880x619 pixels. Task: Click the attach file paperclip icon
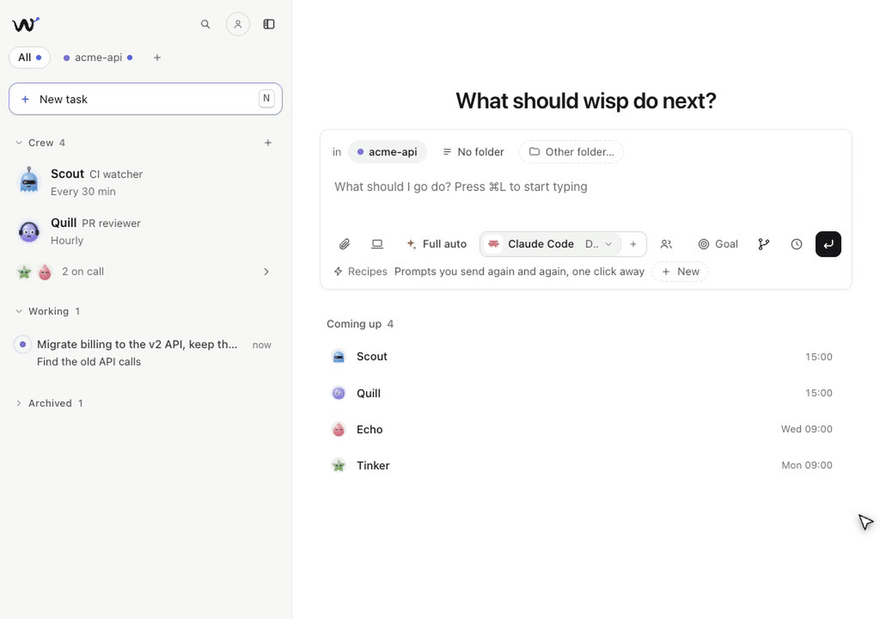point(344,244)
